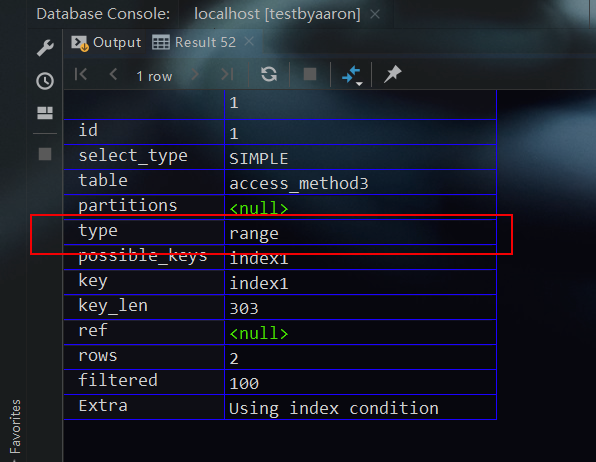Switch to the Output tab
Screen dimensions: 596x462
[x=106, y=42]
